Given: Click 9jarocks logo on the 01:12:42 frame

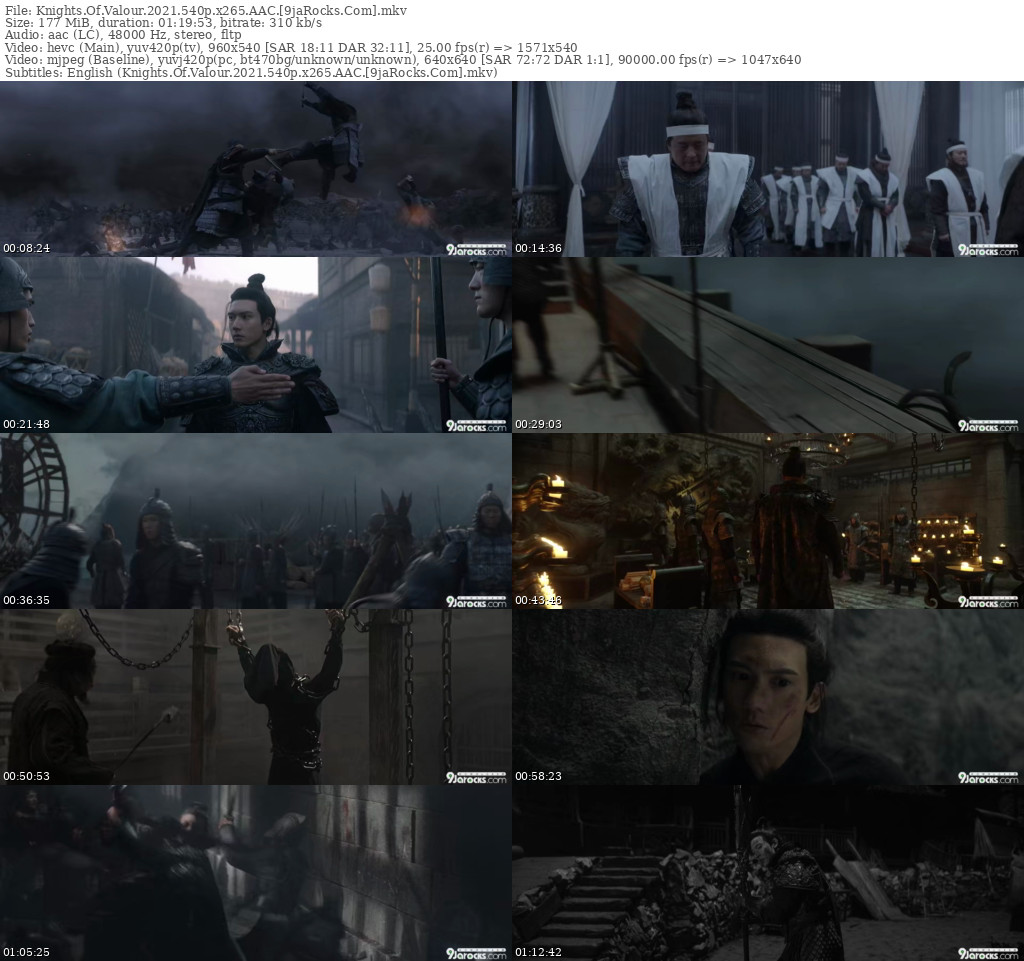Looking at the screenshot, I should 988,952.
